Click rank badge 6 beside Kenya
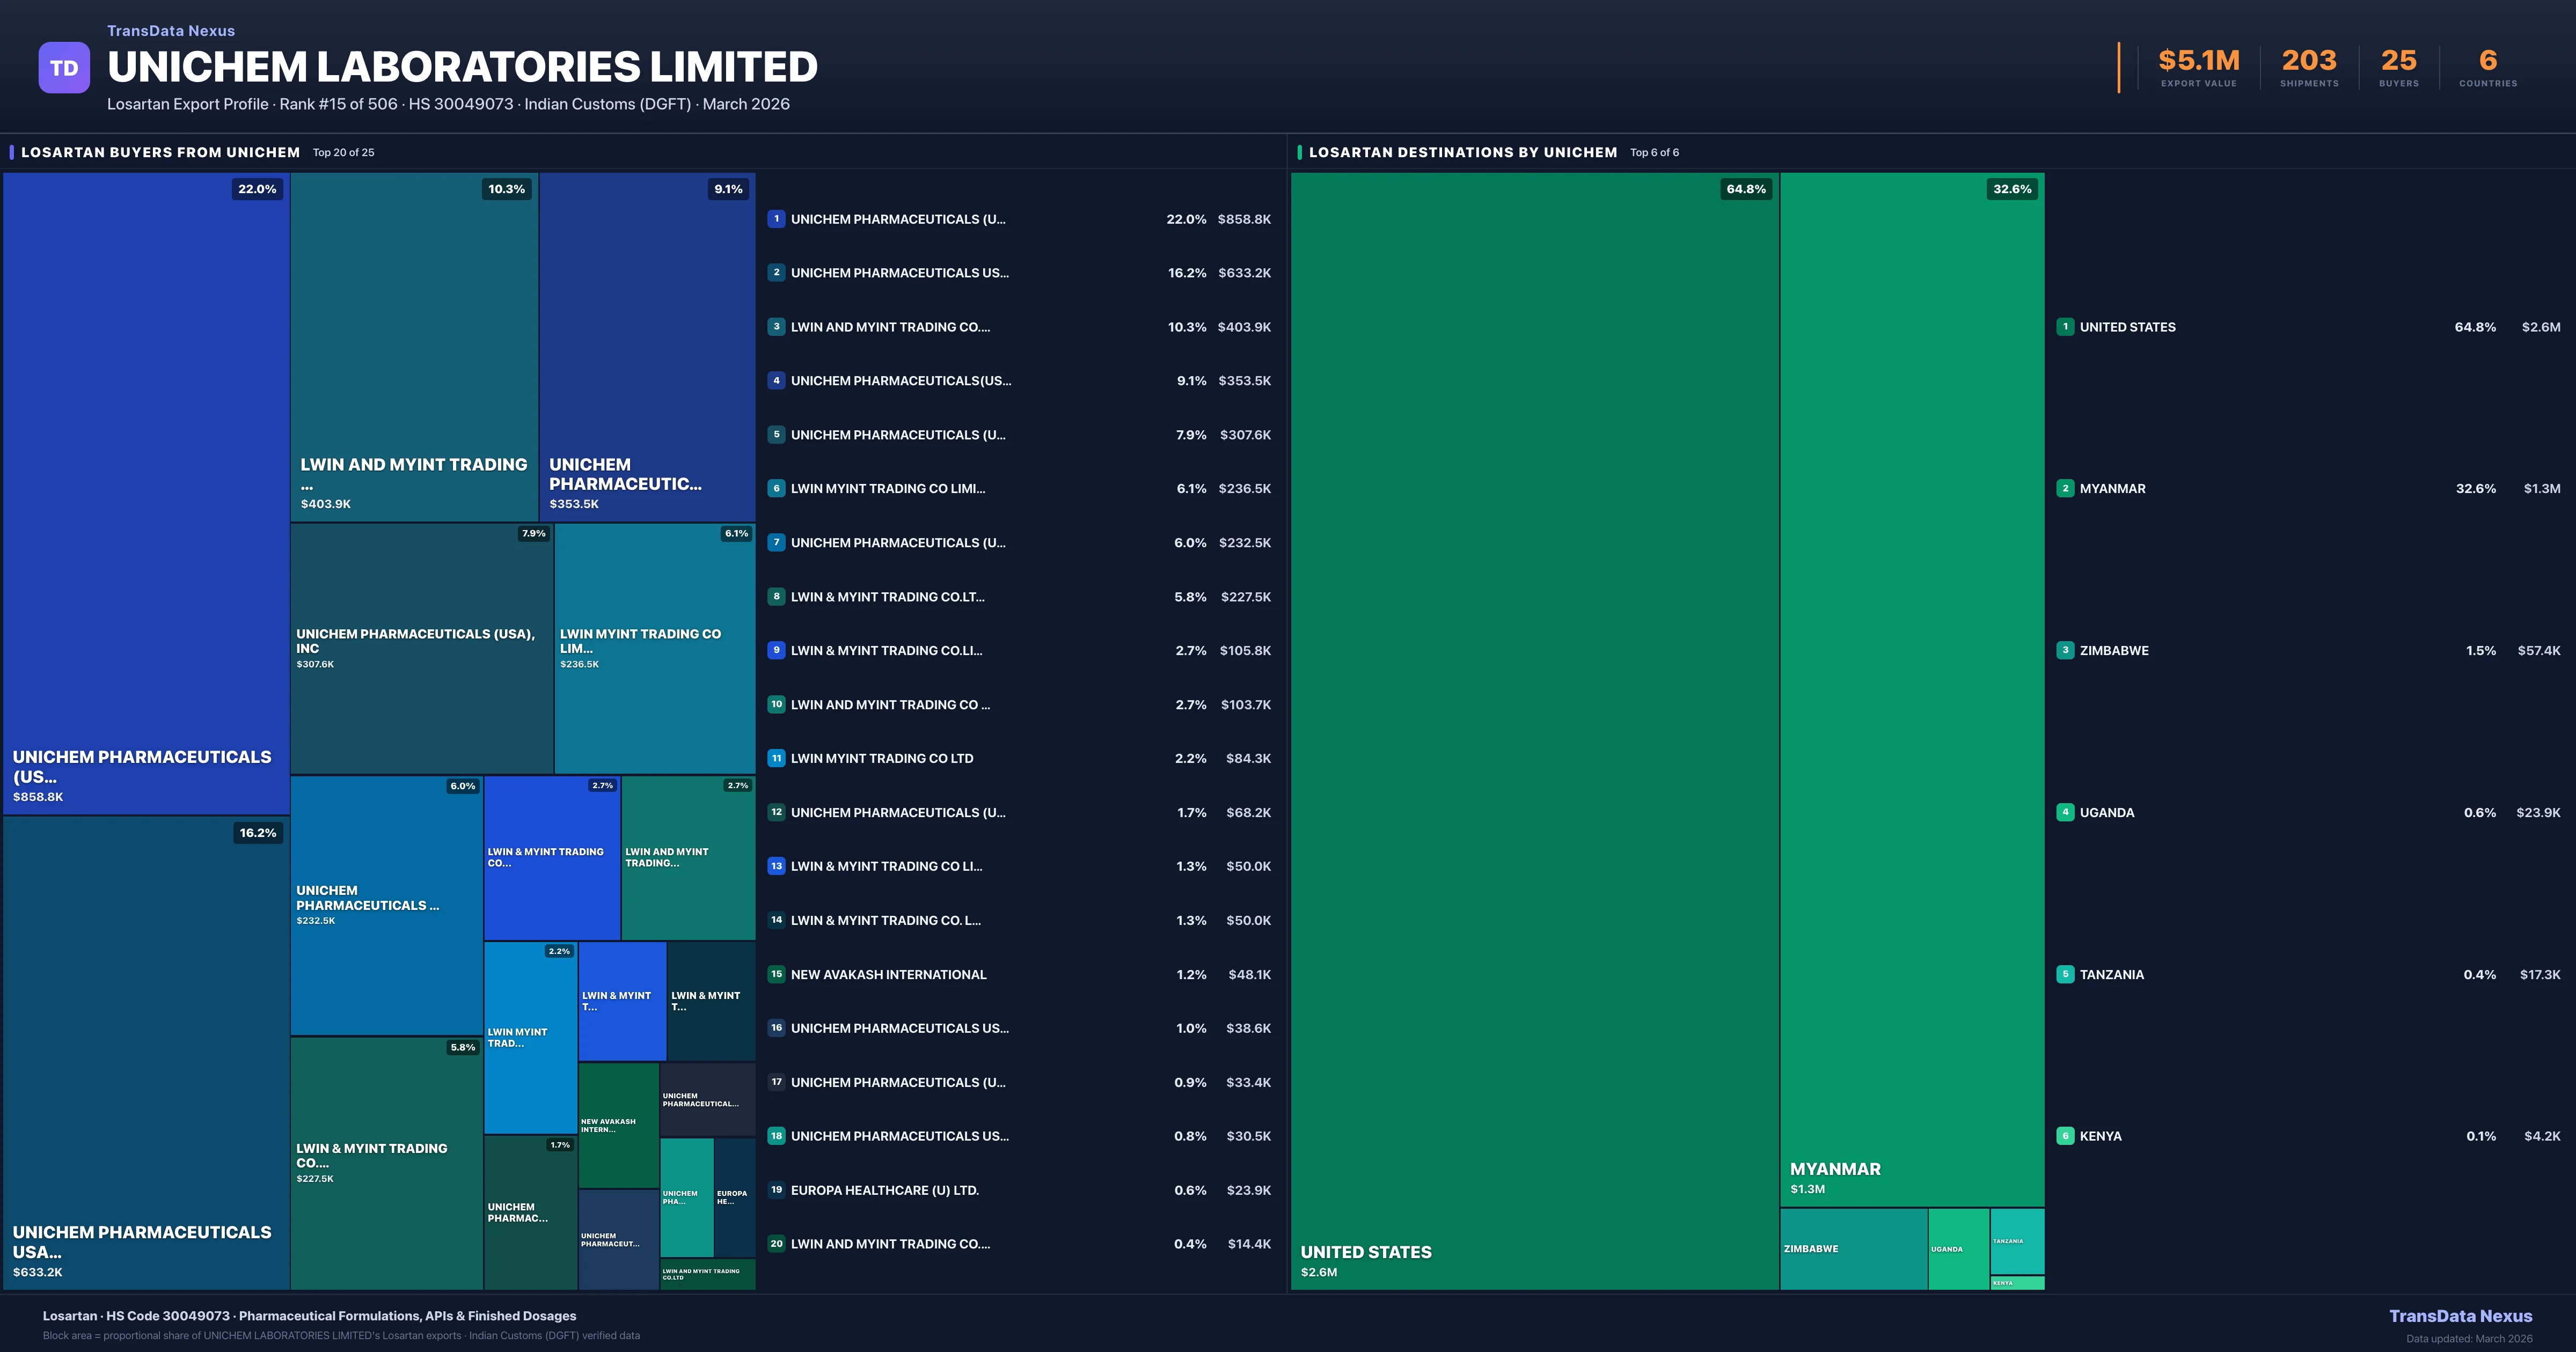 pos(2065,1136)
